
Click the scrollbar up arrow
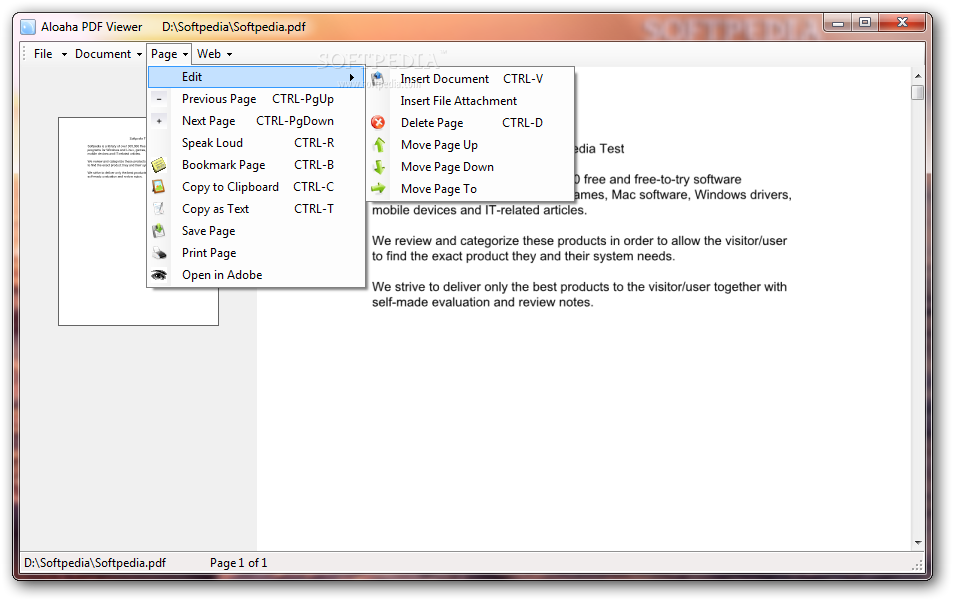point(918,76)
